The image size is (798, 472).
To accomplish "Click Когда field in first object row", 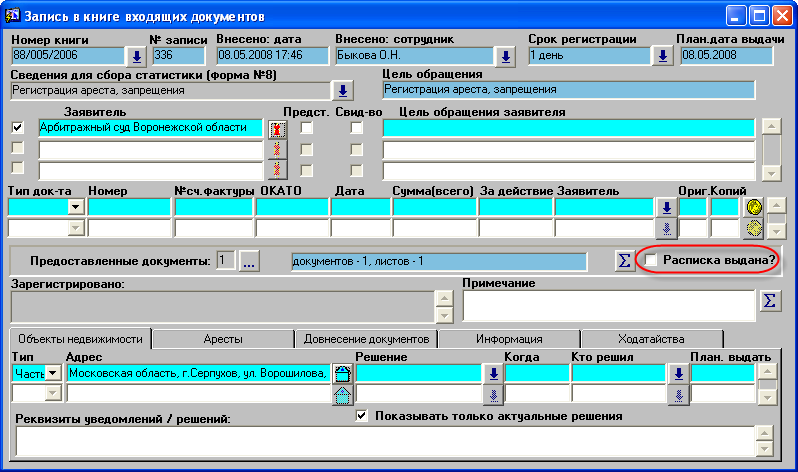I will (x=537, y=374).
